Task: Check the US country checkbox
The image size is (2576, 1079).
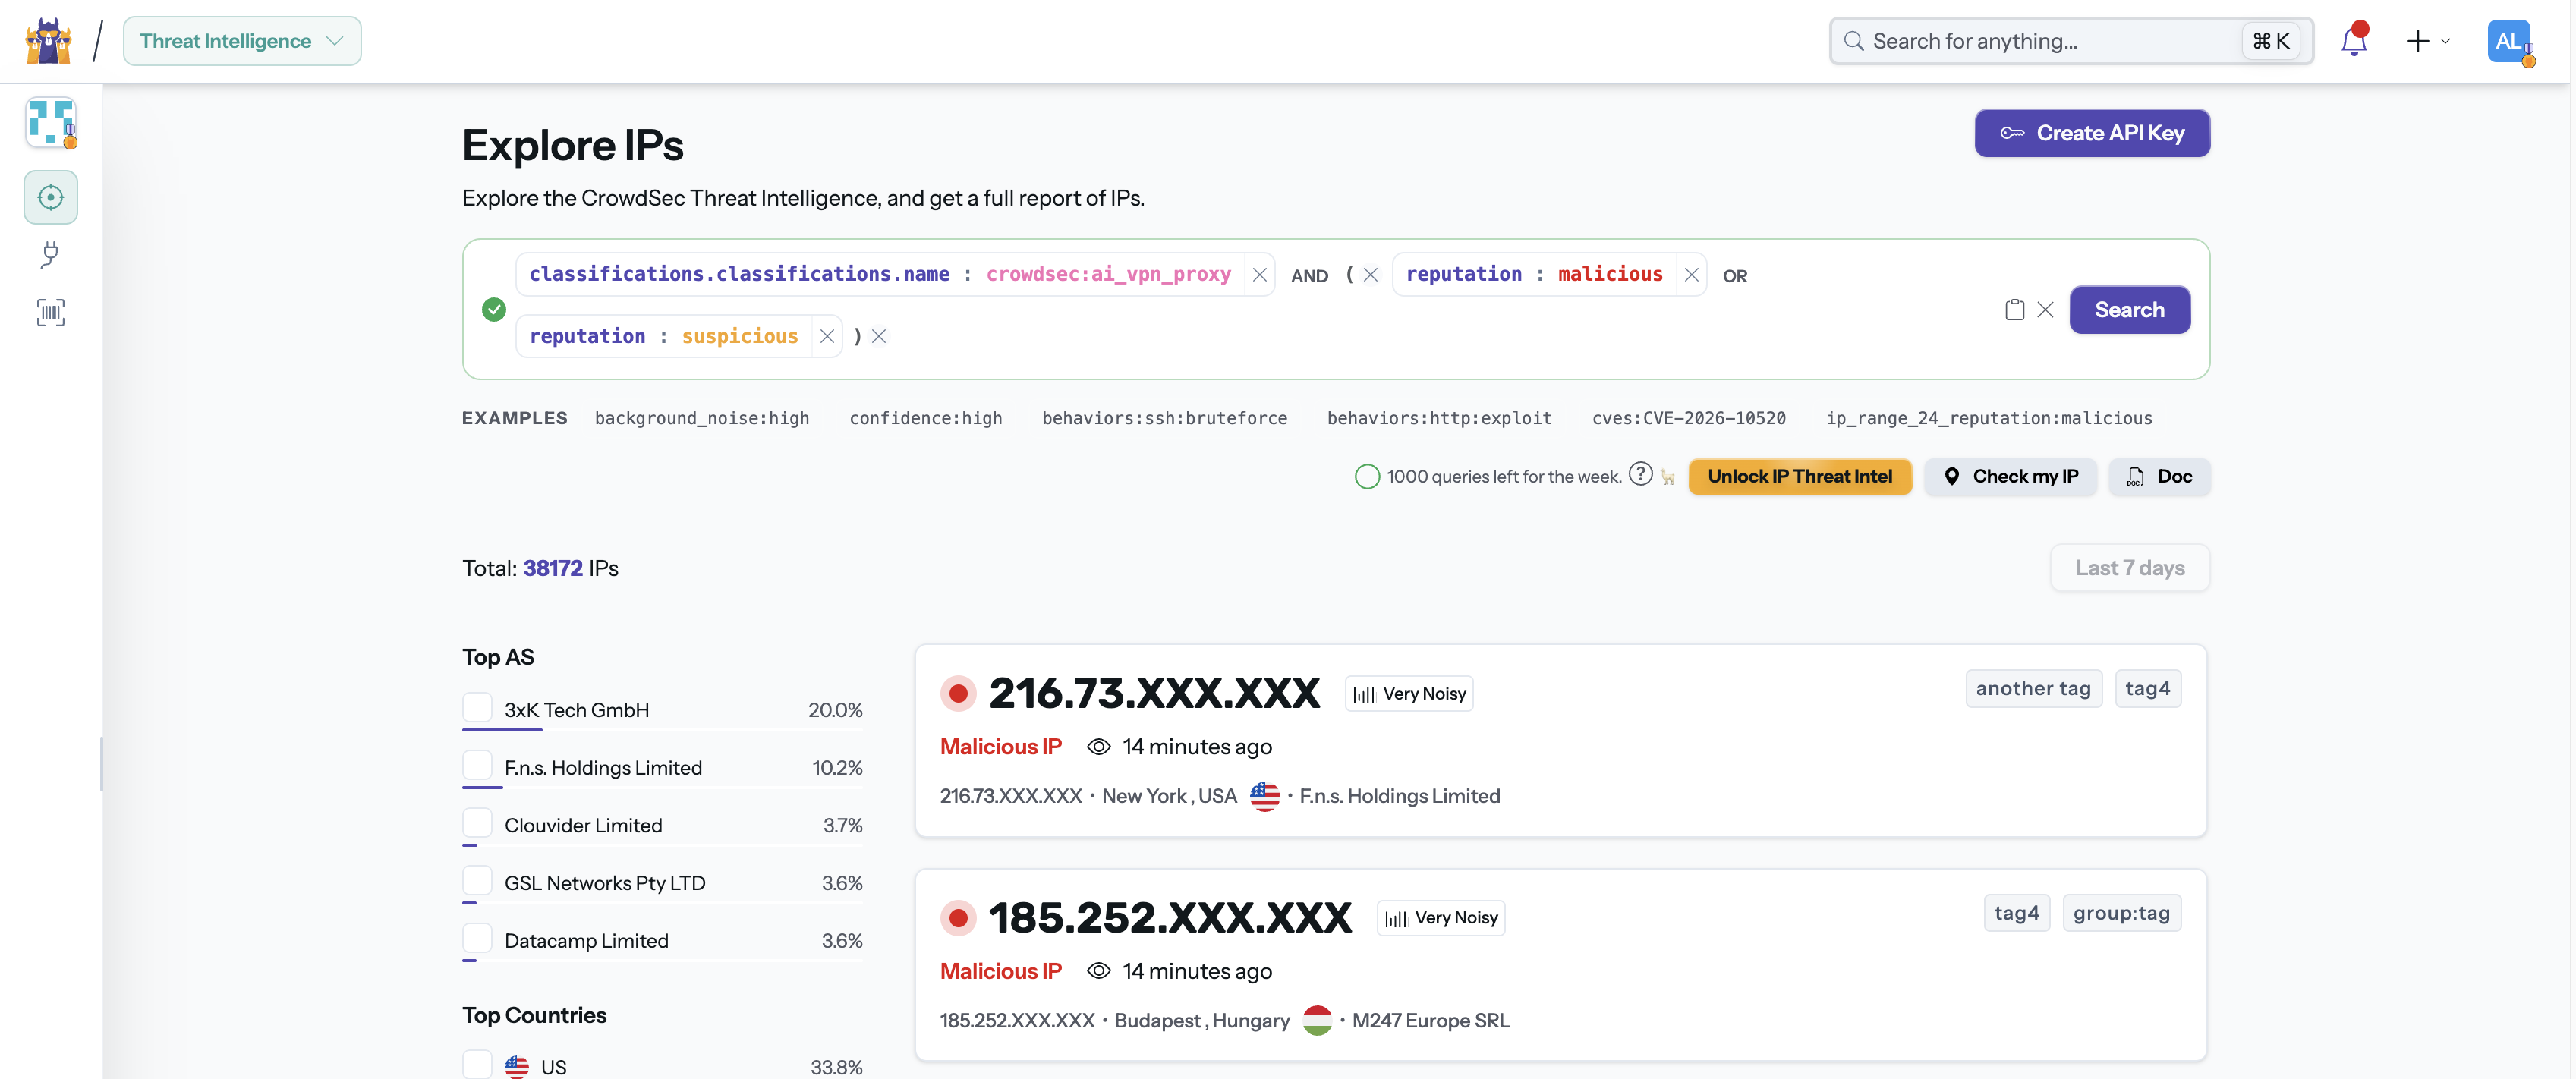Action: pyautogui.click(x=477, y=1064)
